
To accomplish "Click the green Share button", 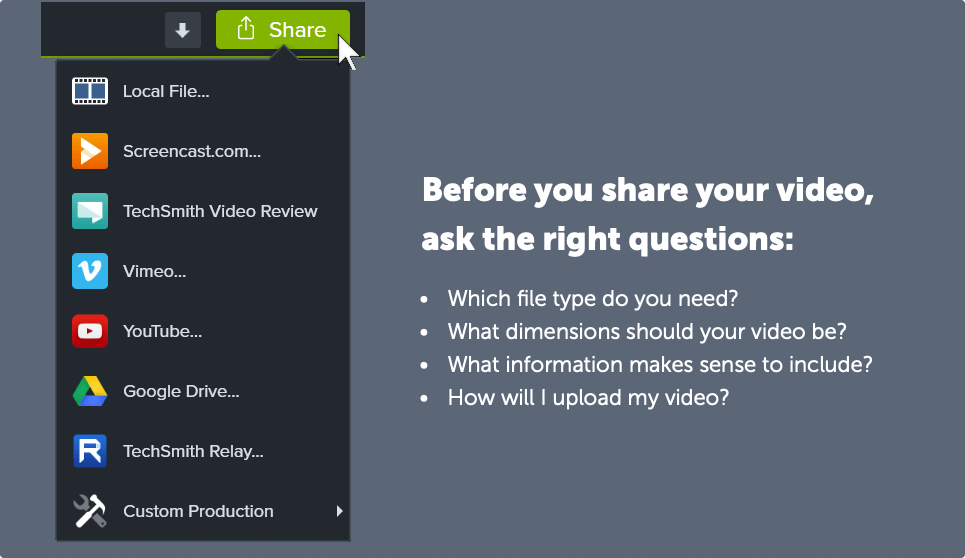I will pos(282,30).
